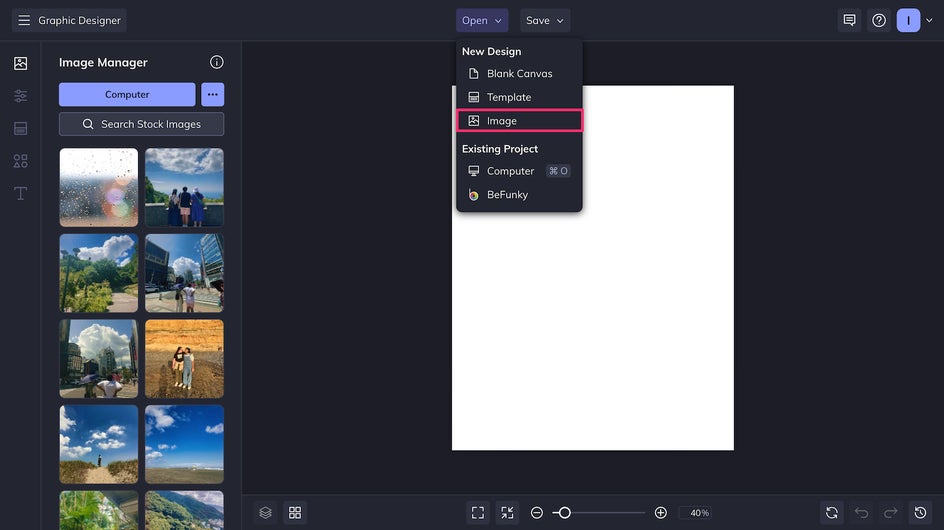
Task: Click the Graphic Designer title label
Action: point(79,20)
